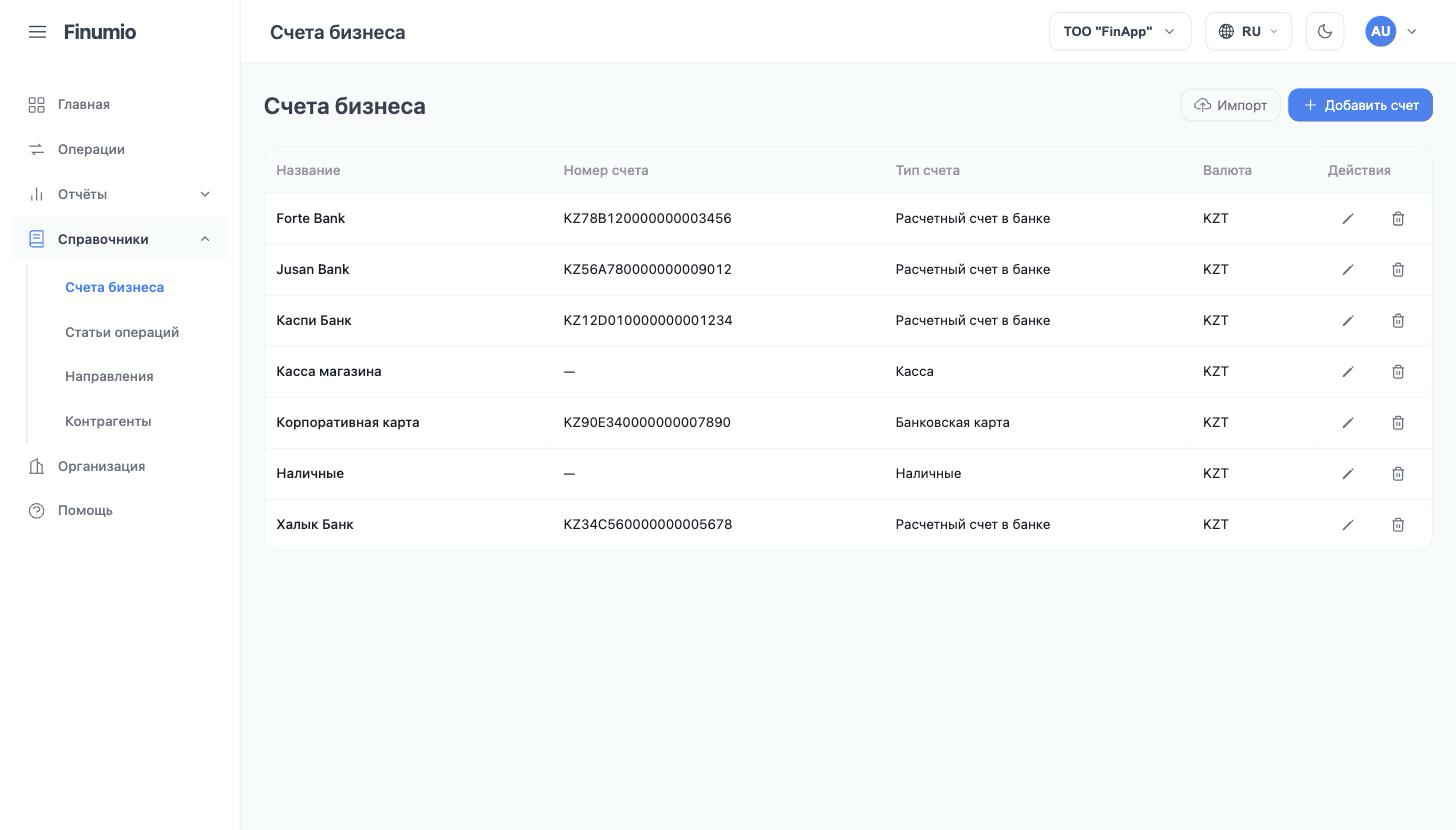
Task: Delete the Jusan Bank account
Action: click(1398, 270)
